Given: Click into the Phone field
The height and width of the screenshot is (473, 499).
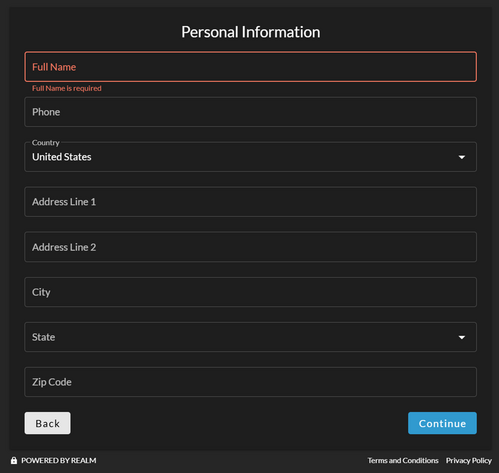Looking at the screenshot, I should click(250, 112).
